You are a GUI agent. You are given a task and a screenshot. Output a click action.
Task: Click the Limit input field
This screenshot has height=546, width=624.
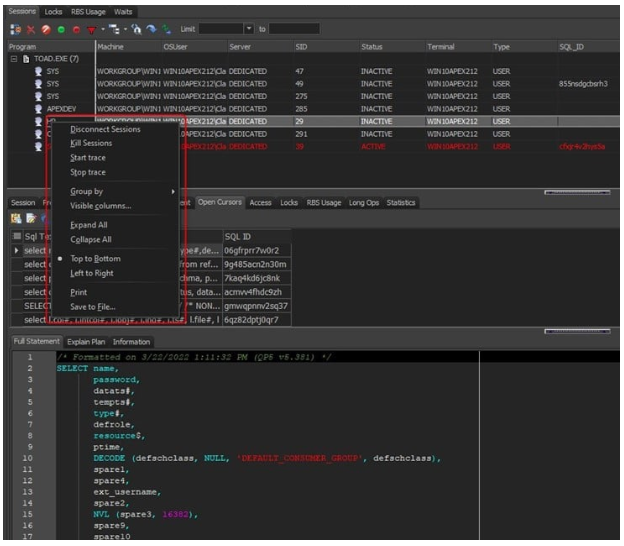click(x=221, y=29)
